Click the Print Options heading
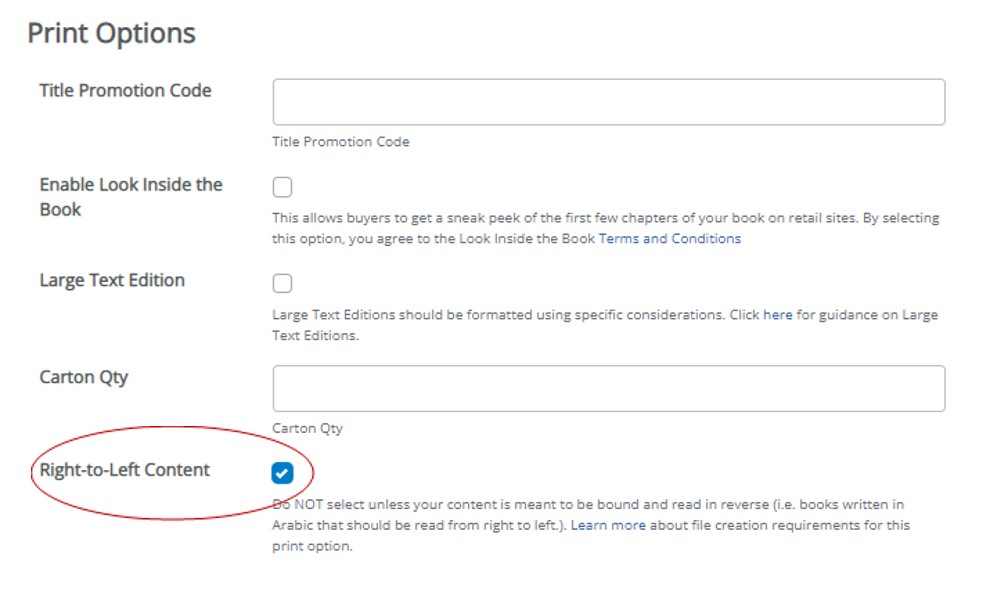The width and height of the screenshot is (996, 605). coord(111,33)
